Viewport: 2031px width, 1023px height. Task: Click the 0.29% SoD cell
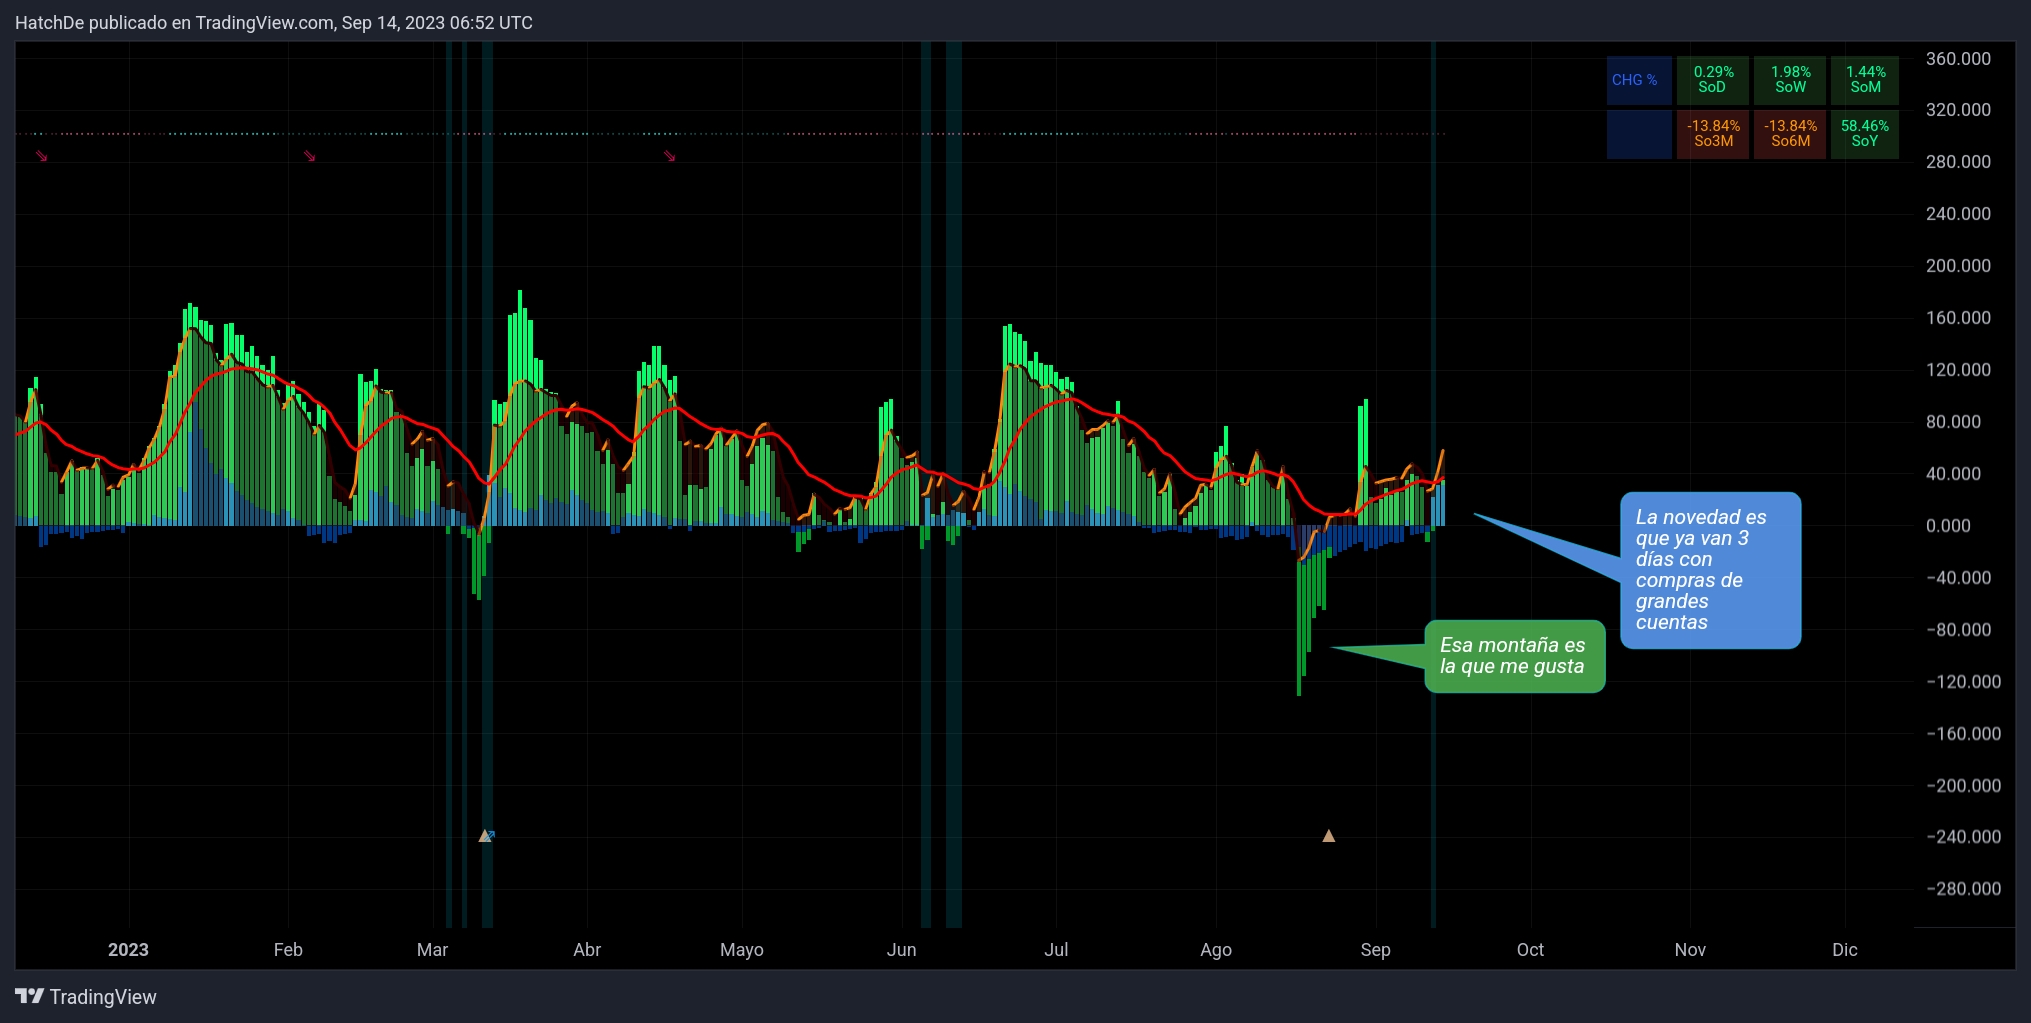tap(1712, 80)
